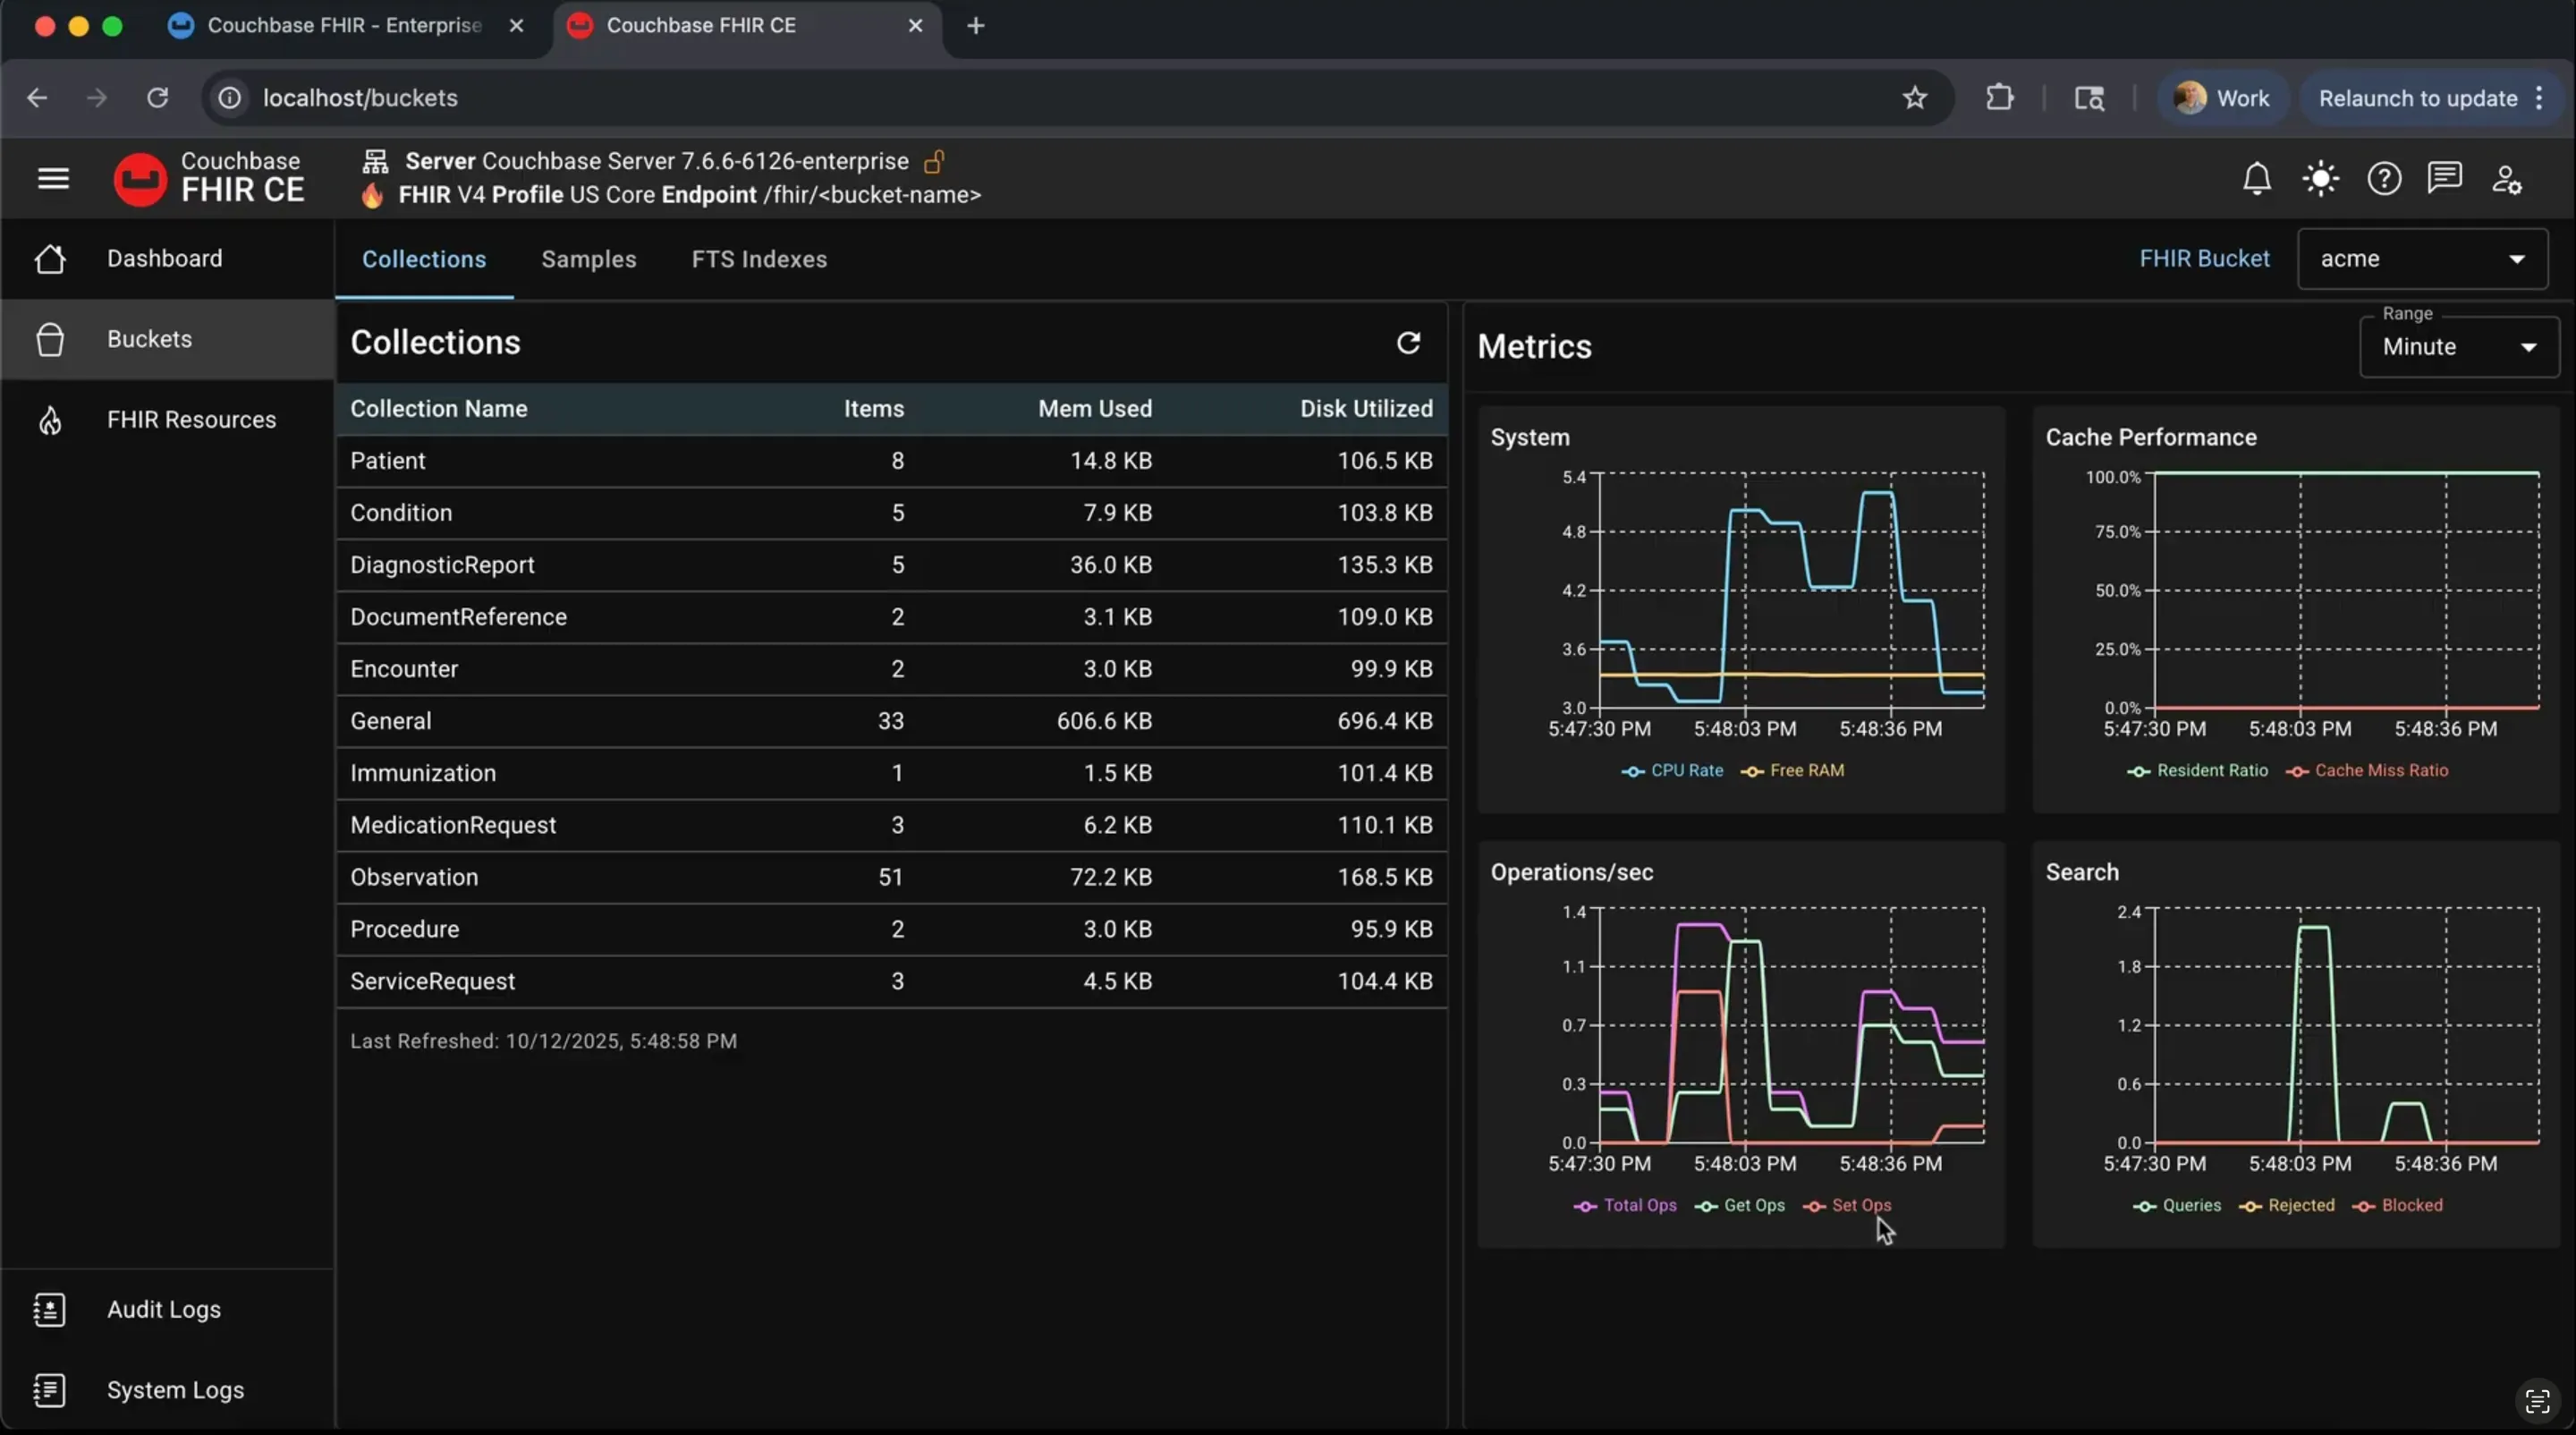
Task: Toggle the Cache Miss Ratio legend
Action: tap(2366, 770)
